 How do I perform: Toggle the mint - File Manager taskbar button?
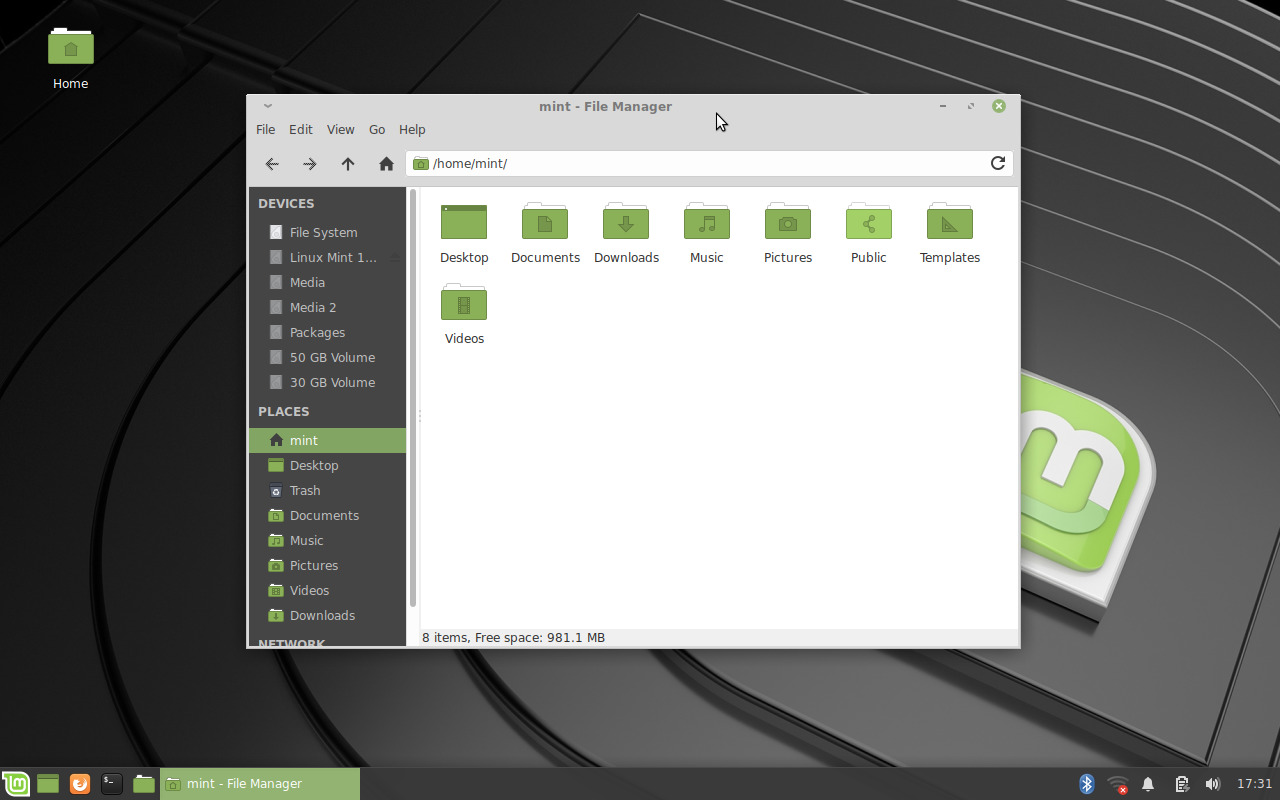260,784
